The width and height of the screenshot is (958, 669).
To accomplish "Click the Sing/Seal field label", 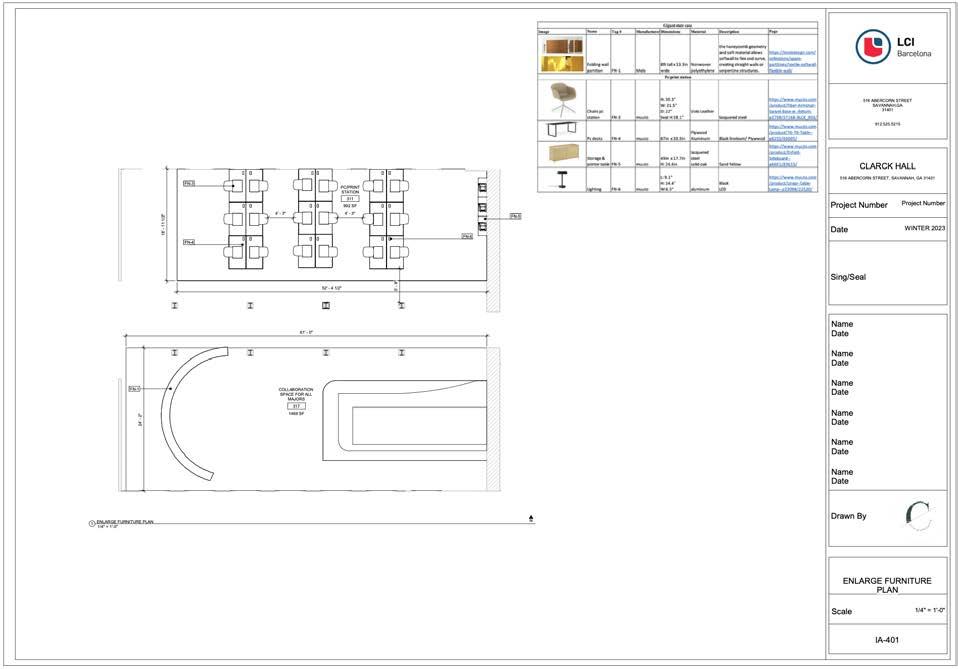I will coord(848,277).
